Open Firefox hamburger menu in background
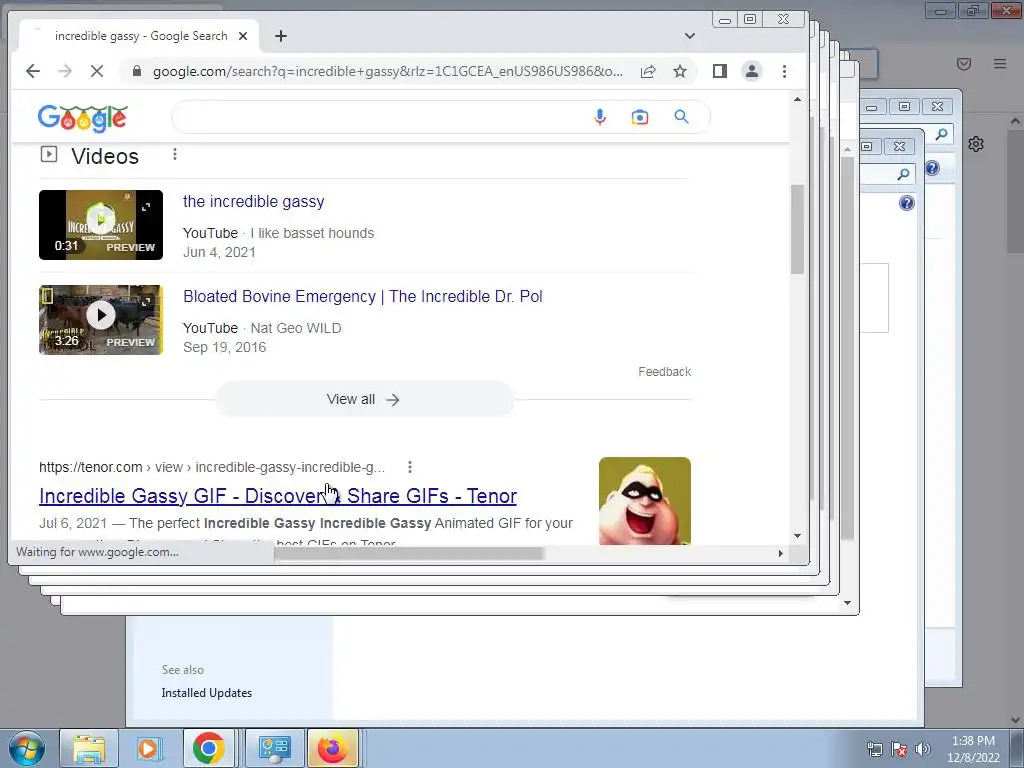 [1000, 63]
